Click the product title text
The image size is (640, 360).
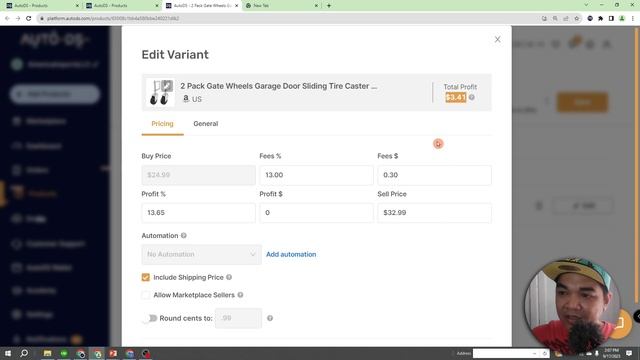pyautogui.click(x=279, y=86)
